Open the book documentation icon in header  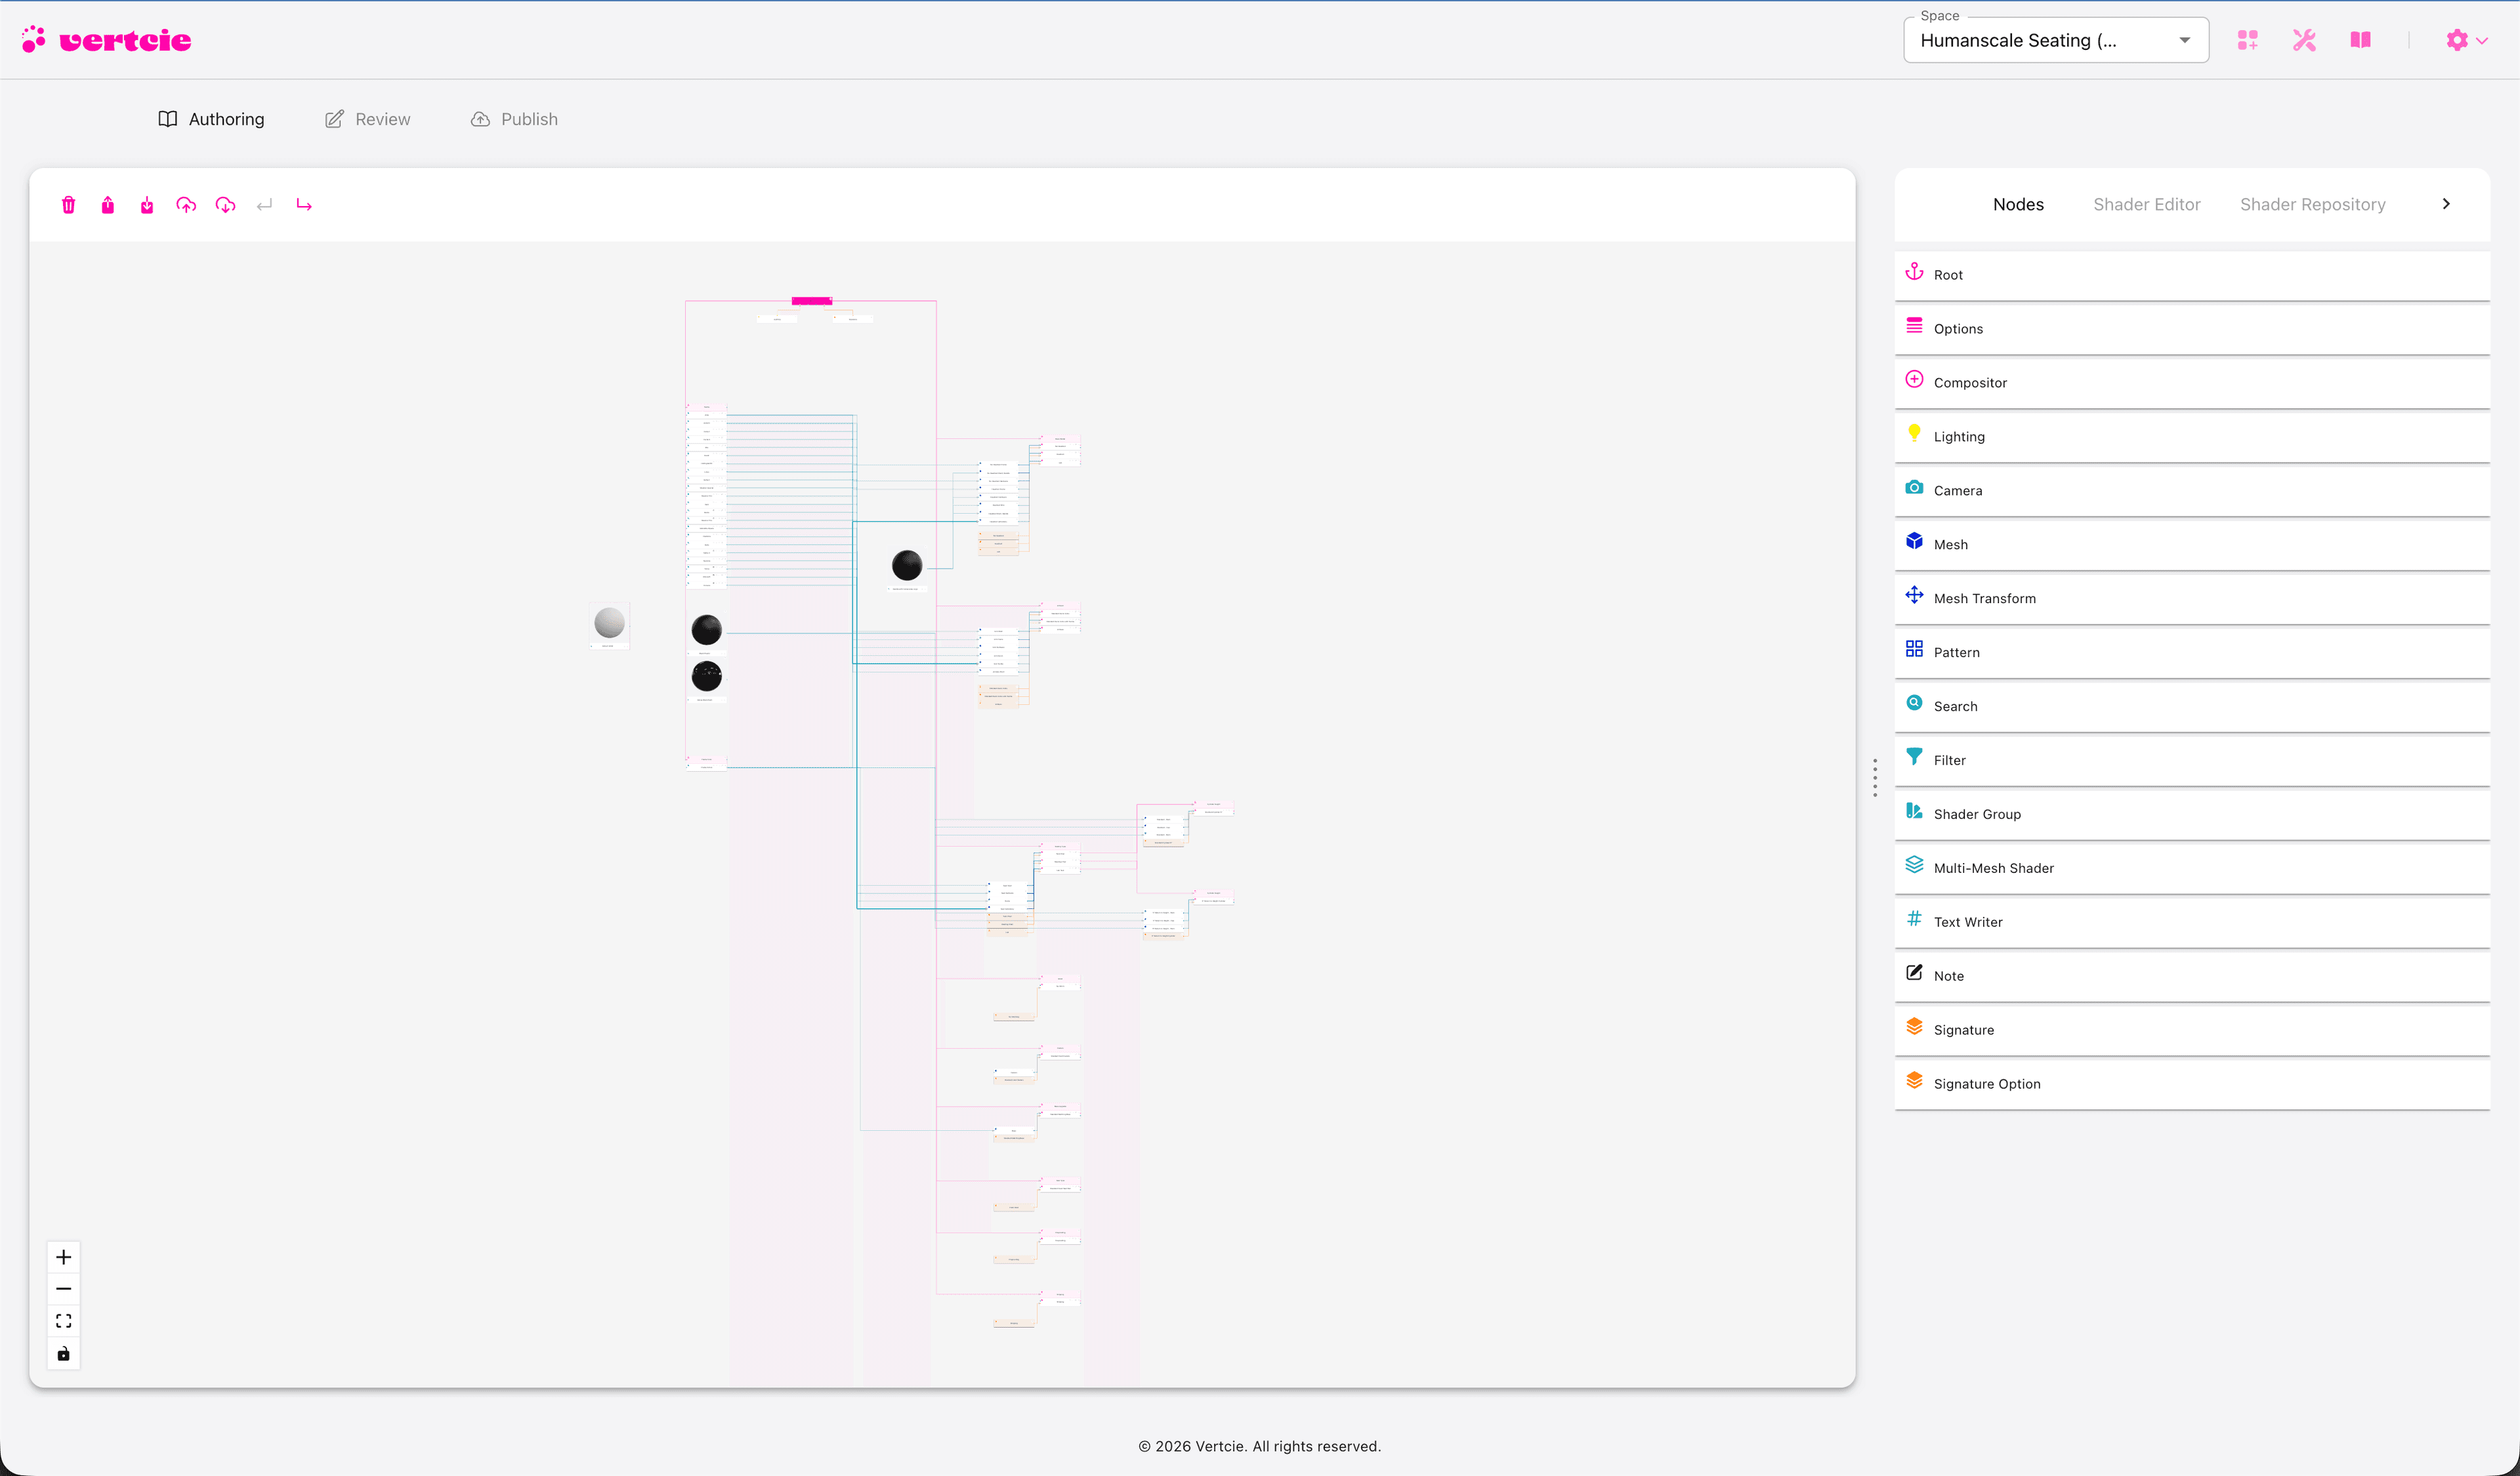(2361, 40)
